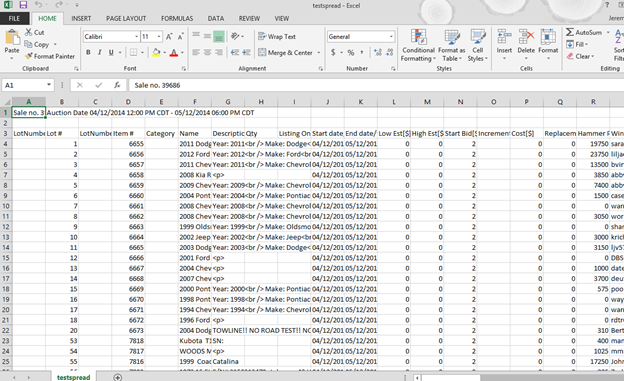Cut the selected cell
The width and height of the screenshot is (624, 381).
coord(34,32)
